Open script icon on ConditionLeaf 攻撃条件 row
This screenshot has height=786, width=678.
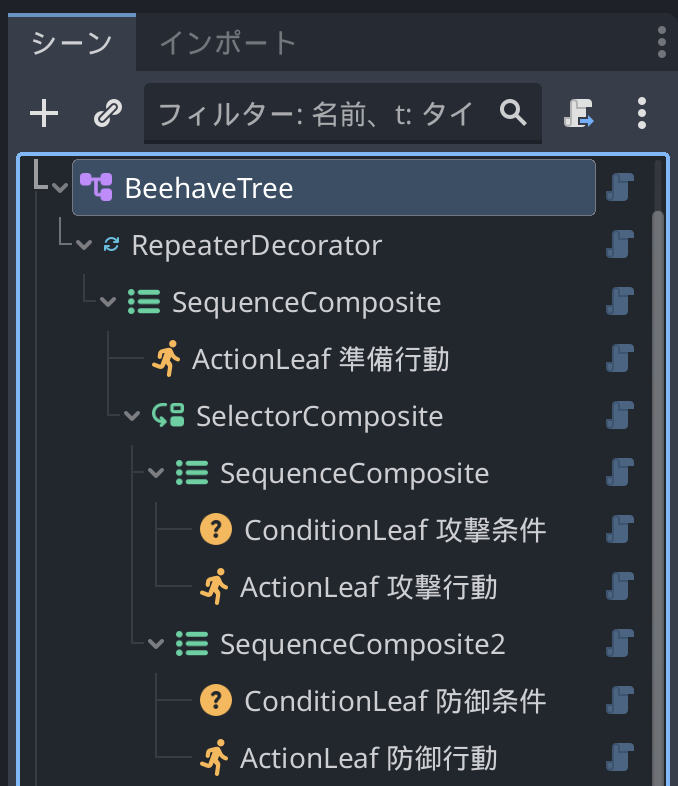click(x=621, y=529)
